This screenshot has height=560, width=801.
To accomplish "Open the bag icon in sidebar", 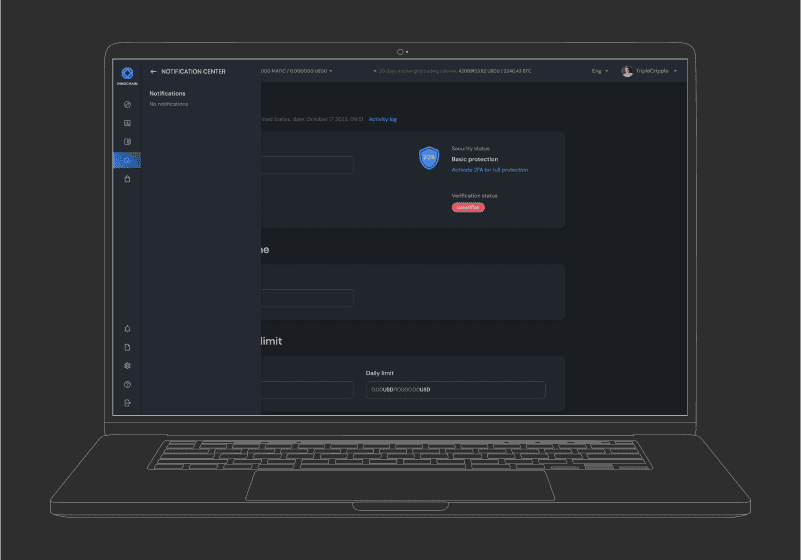I will pyautogui.click(x=127, y=179).
